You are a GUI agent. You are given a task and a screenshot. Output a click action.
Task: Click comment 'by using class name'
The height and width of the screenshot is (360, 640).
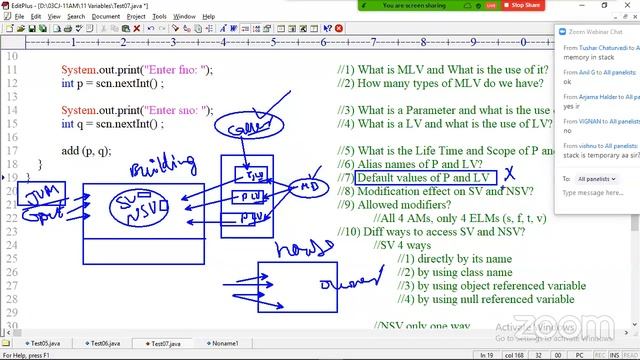[464, 272]
